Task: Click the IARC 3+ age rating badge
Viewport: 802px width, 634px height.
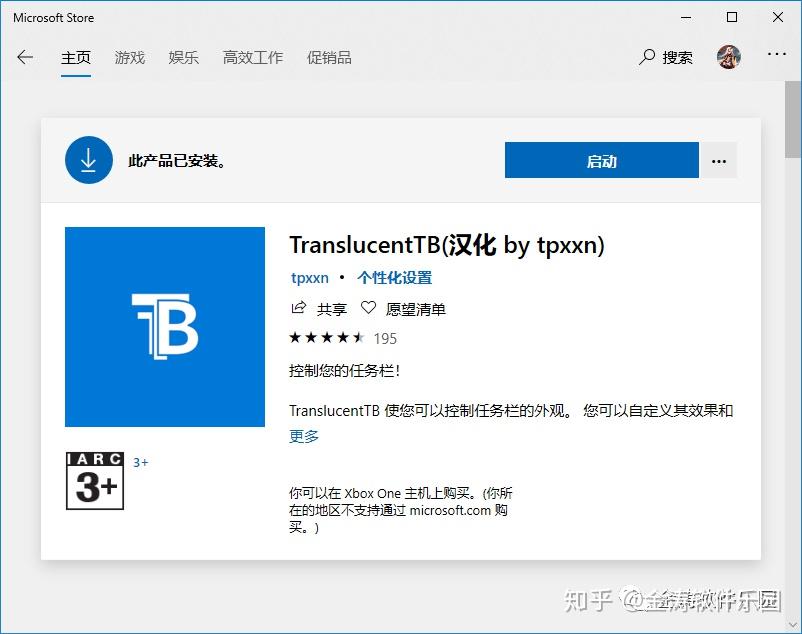Action: pyautogui.click(x=94, y=481)
